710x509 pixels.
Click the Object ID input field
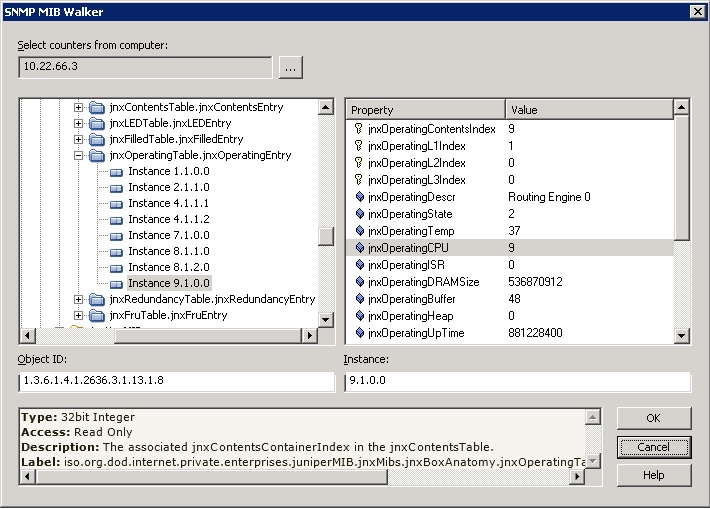(176, 382)
